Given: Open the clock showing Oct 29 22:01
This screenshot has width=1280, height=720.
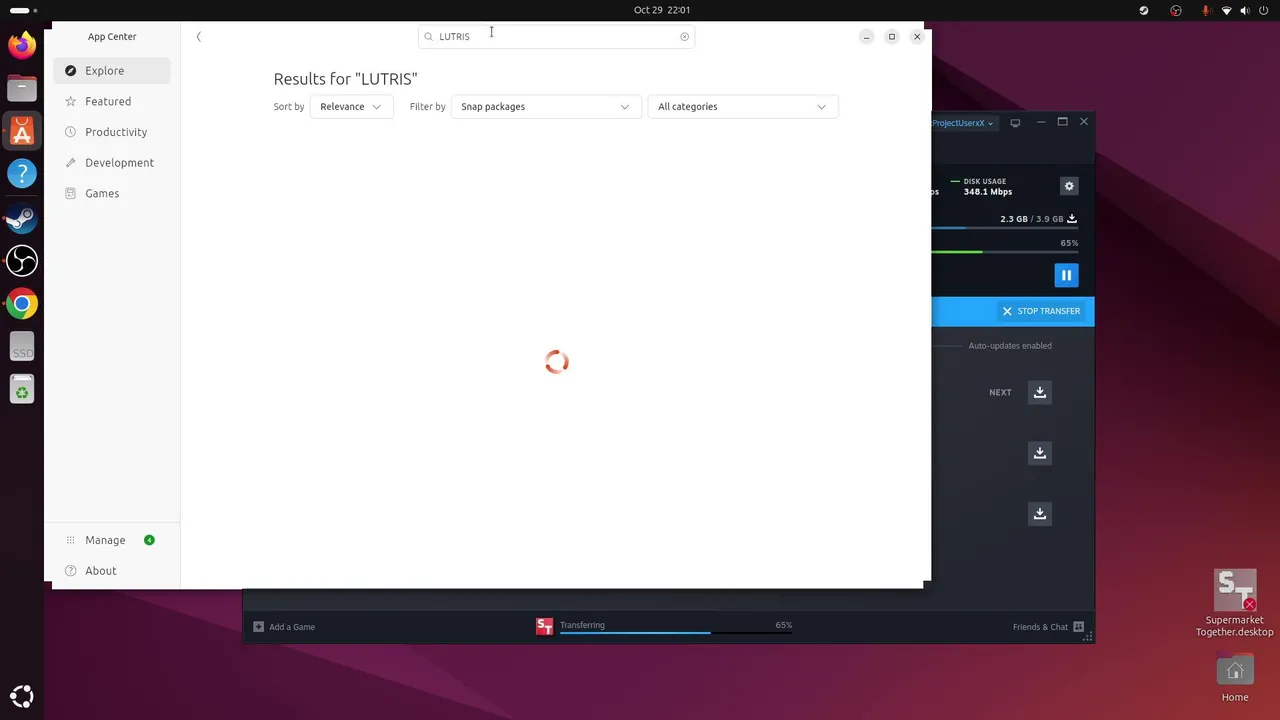Looking at the screenshot, I should click(662, 10).
